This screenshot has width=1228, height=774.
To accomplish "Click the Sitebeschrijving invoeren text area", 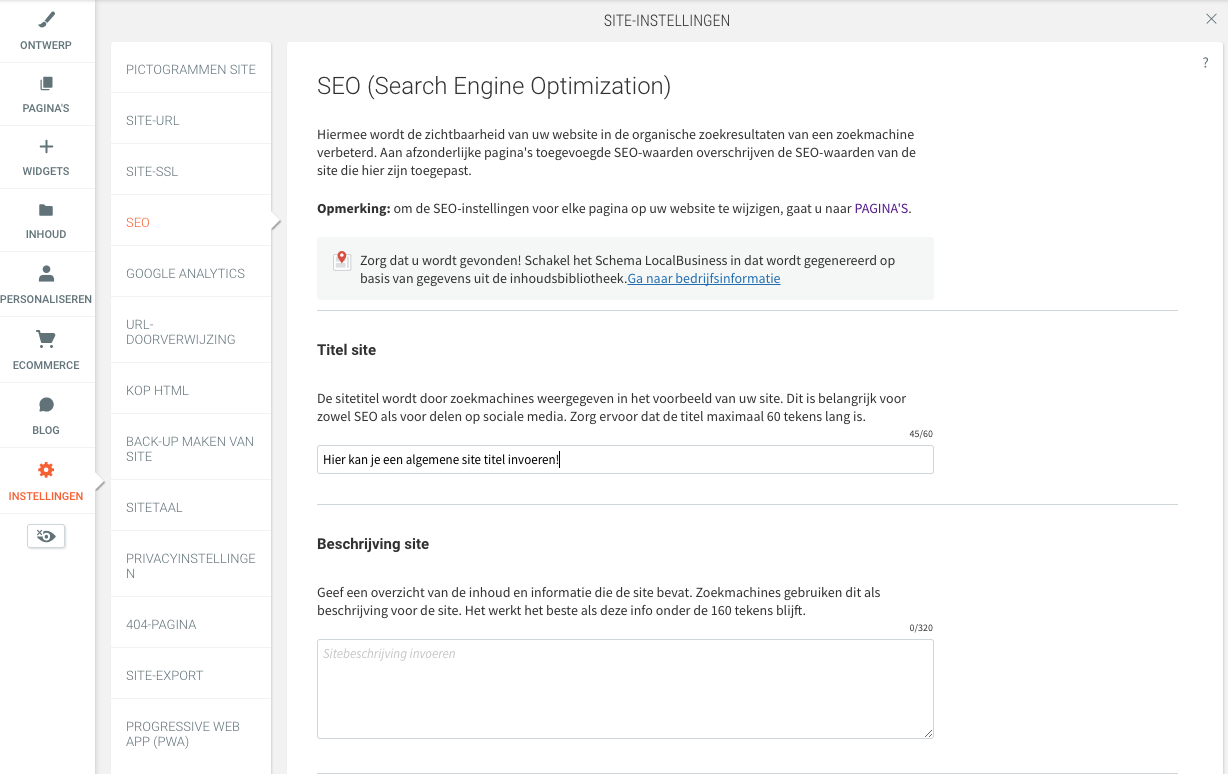I will pos(625,689).
